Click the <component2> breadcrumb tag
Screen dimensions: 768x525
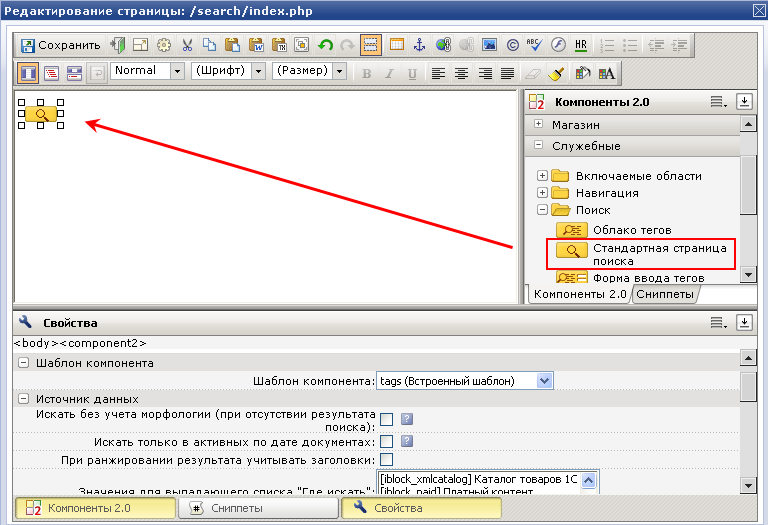tap(102, 343)
